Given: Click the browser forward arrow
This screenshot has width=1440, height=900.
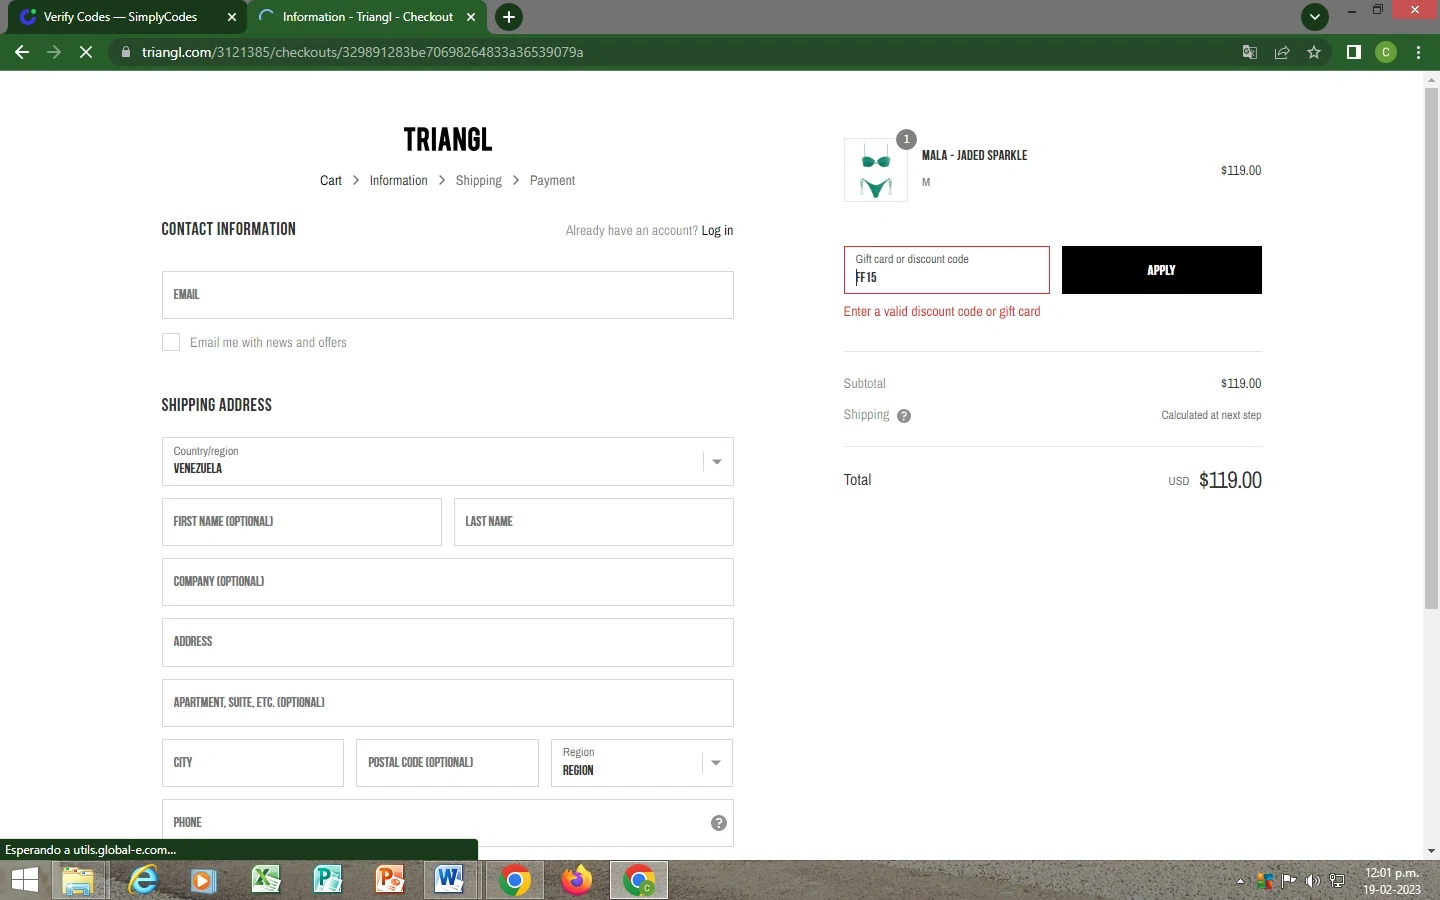Looking at the screenshot, I should pyautogui.click(x=54, y=52).
